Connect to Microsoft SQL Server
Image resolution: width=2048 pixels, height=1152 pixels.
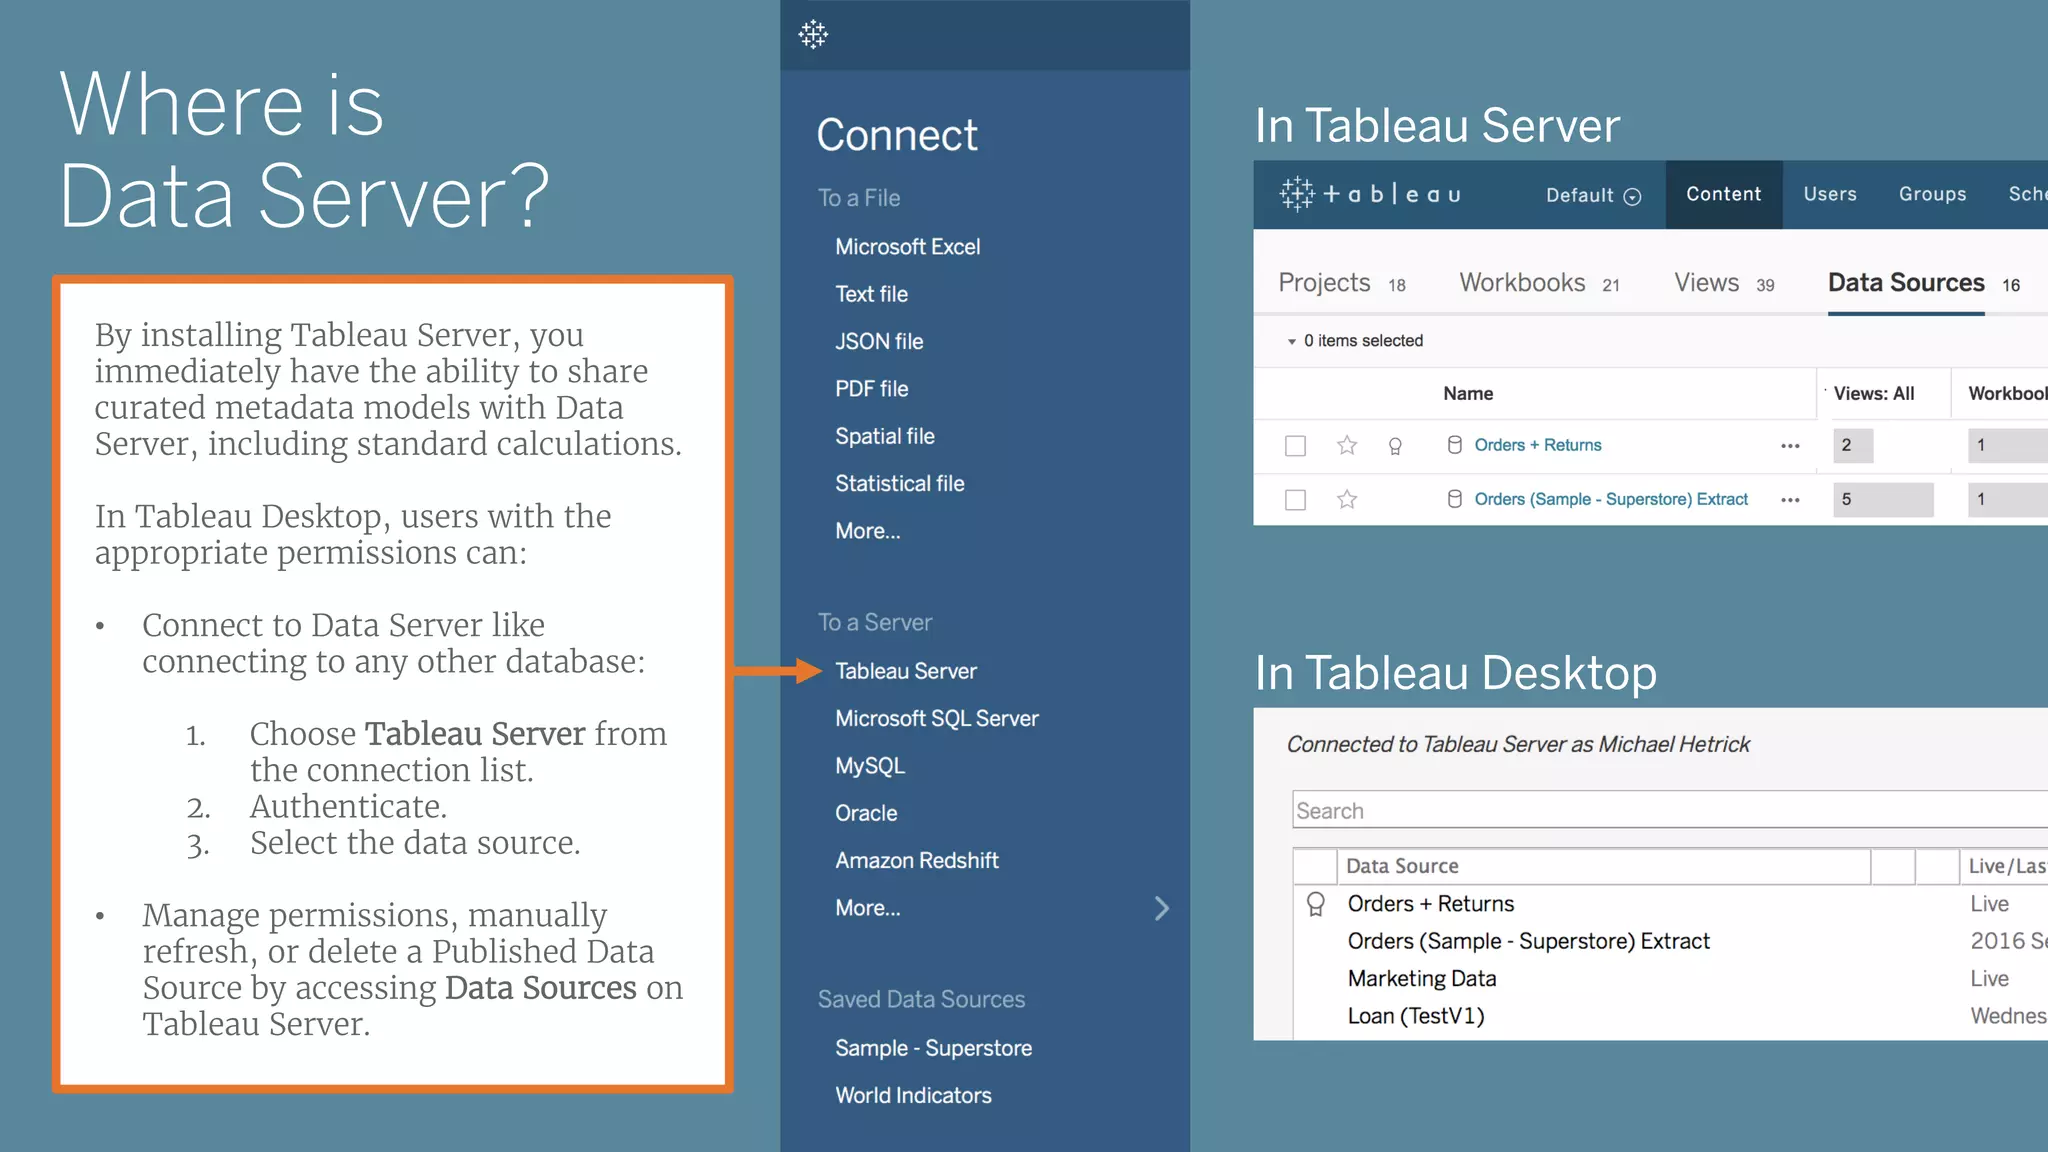[936, 719]
